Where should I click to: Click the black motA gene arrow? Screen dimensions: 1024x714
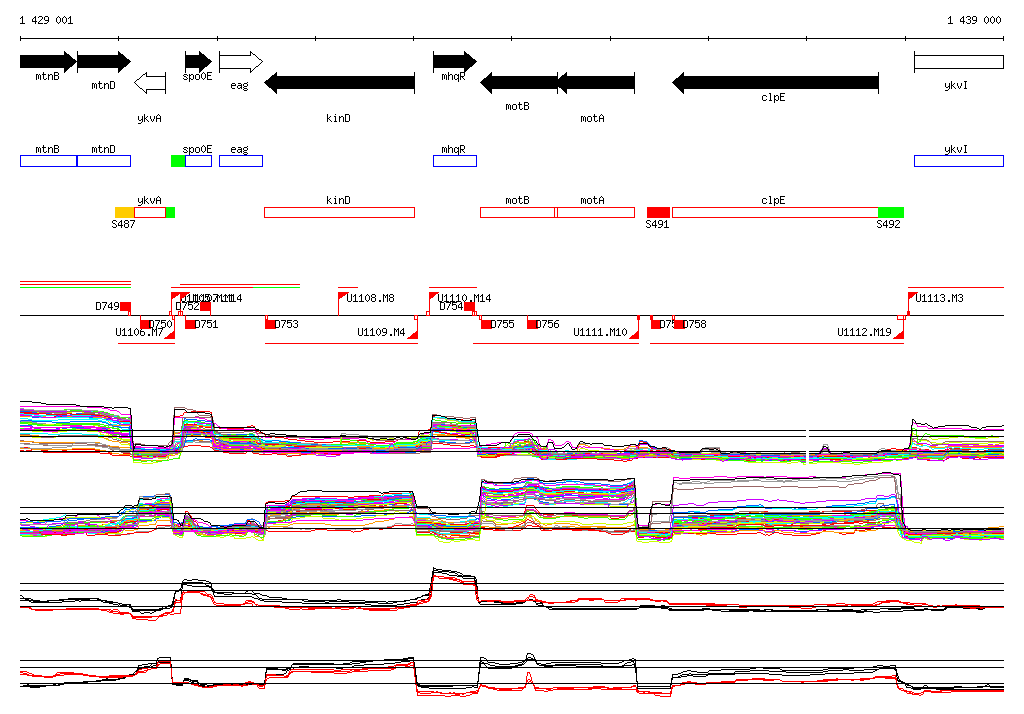(596, 83)
